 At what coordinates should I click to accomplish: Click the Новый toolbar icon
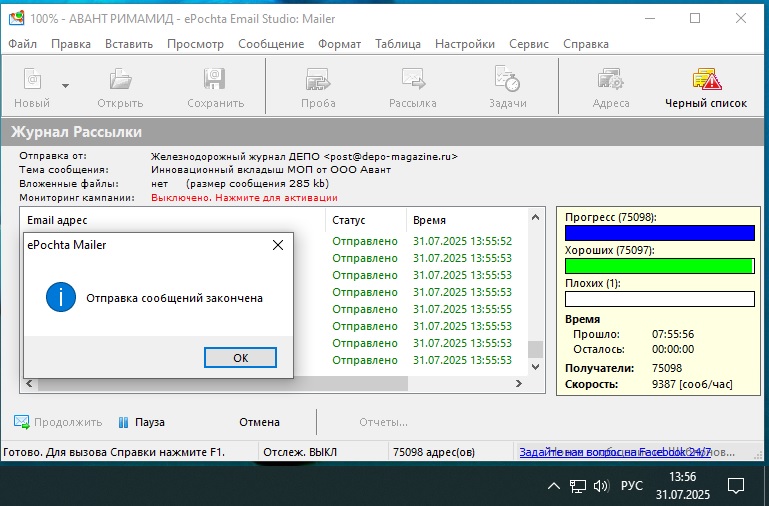coord(32,79)
